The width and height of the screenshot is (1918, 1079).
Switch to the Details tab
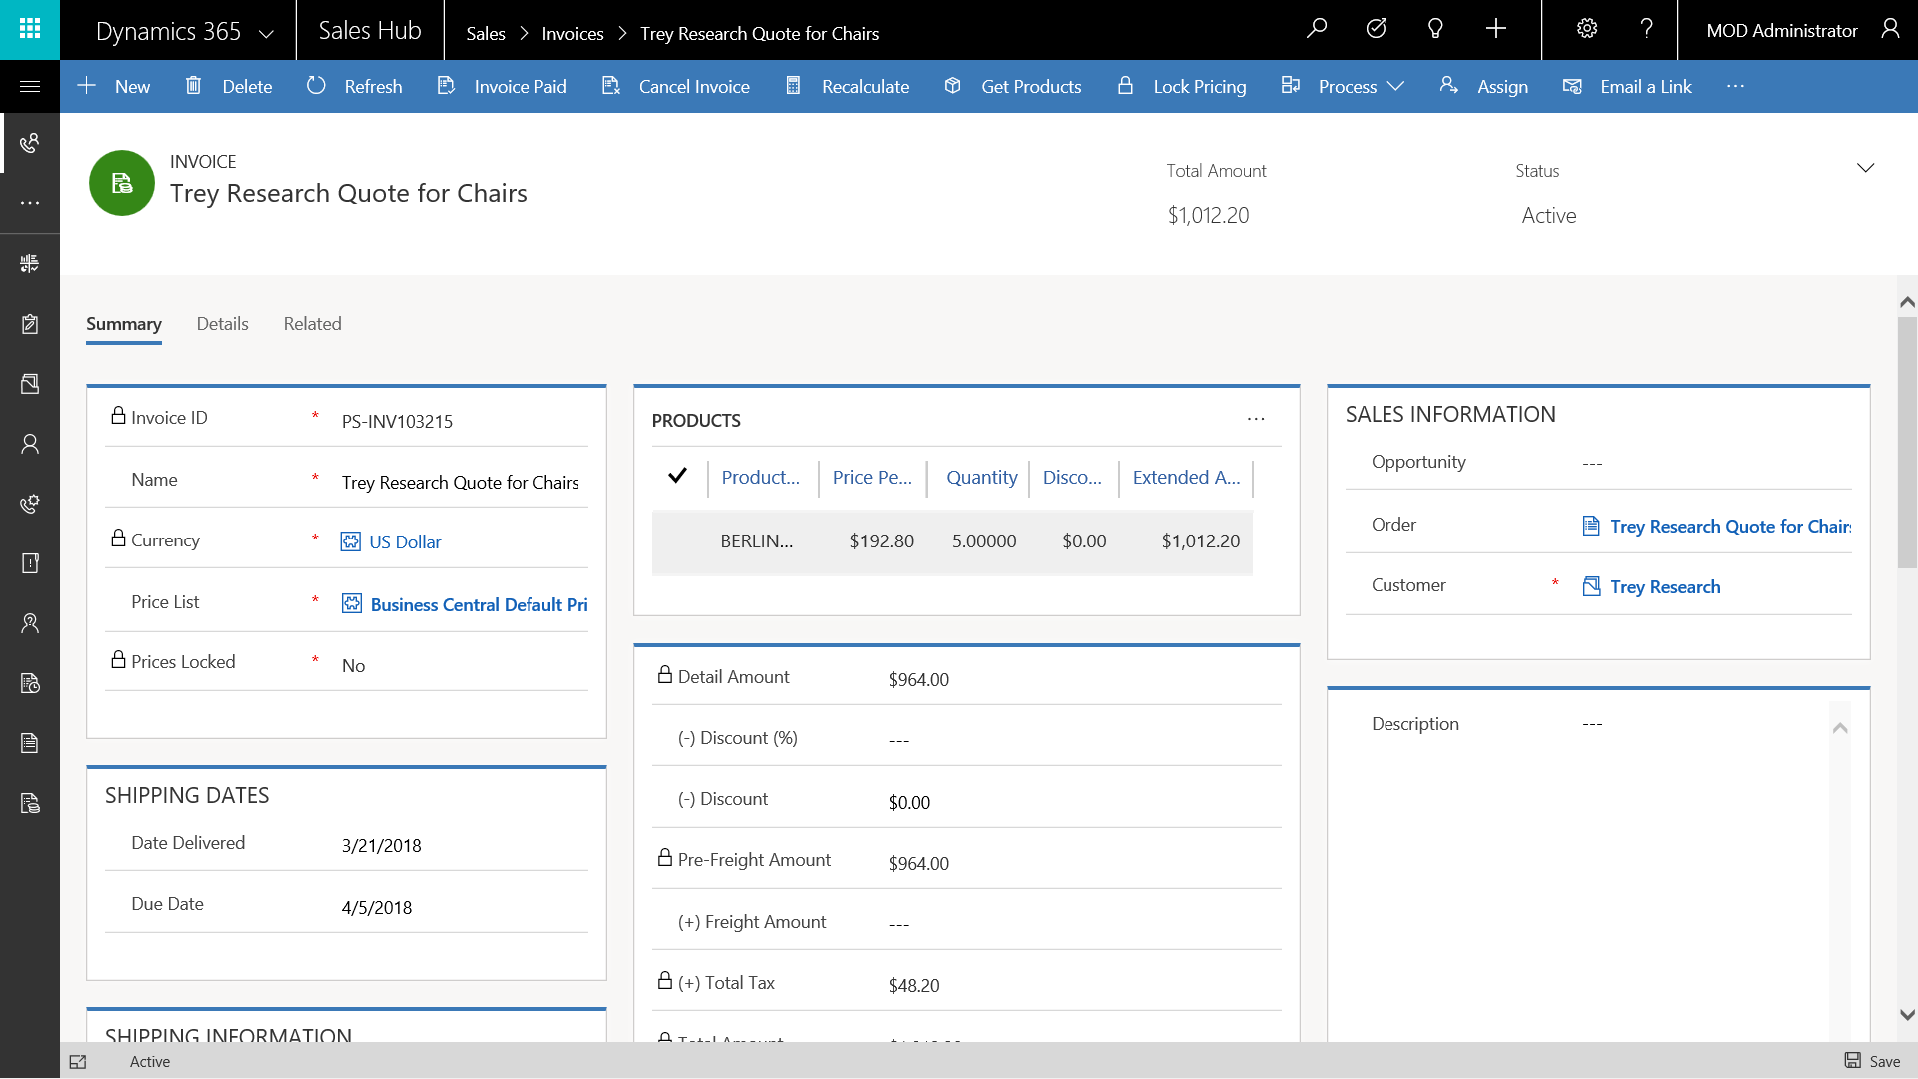tap(222, 324)
